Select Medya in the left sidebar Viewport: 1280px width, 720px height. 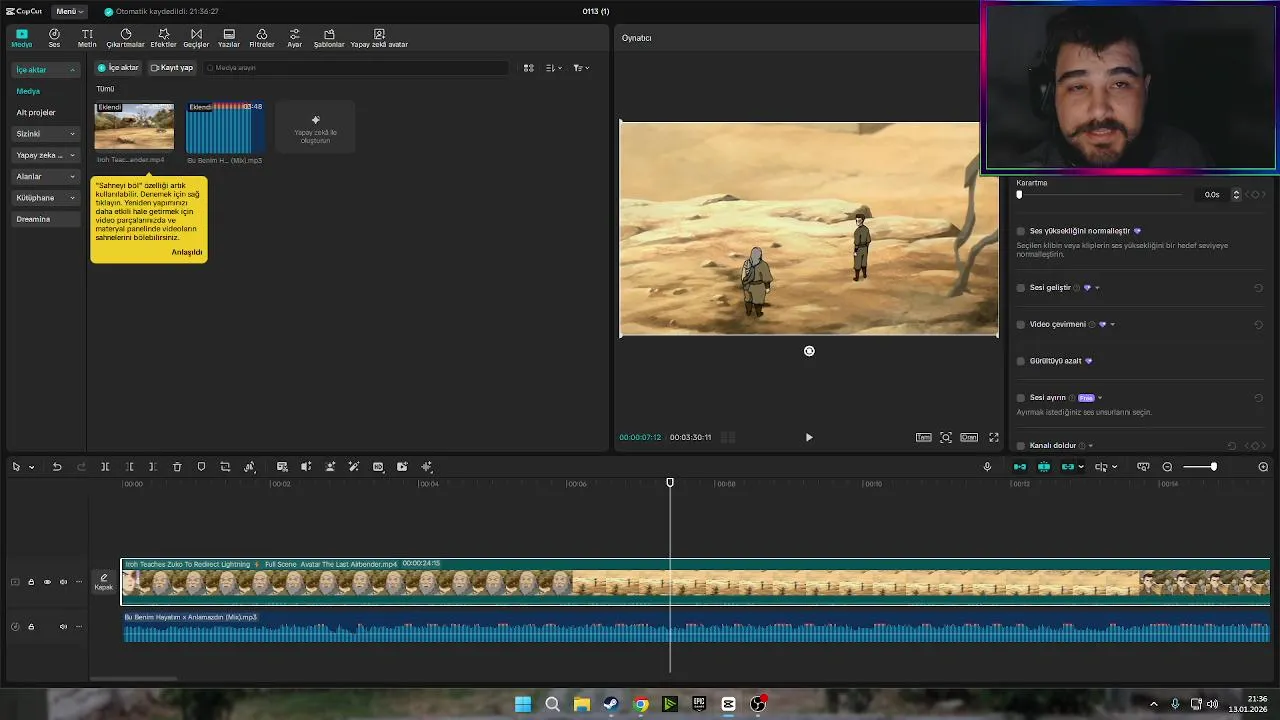(28, 91)
